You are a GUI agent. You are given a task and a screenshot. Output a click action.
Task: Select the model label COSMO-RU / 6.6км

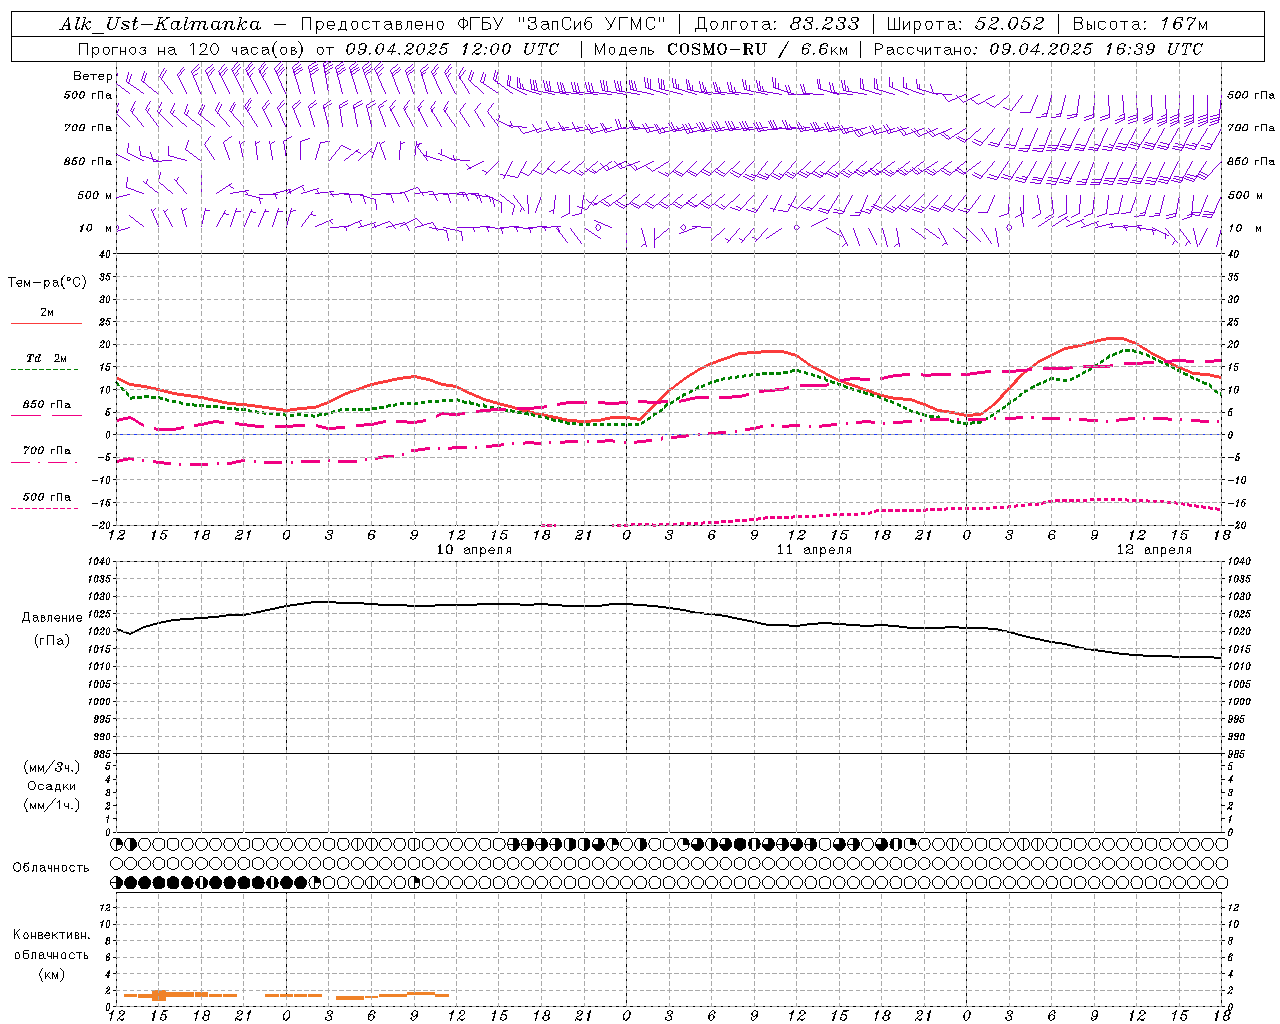[758, 49]
